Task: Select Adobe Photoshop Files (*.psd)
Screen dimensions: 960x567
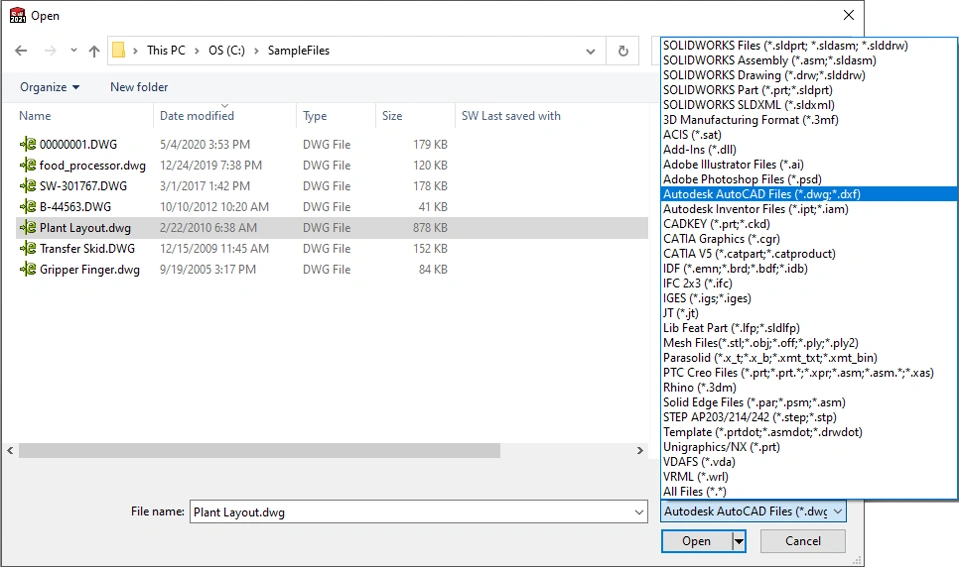Action: (x=809, y=179)
